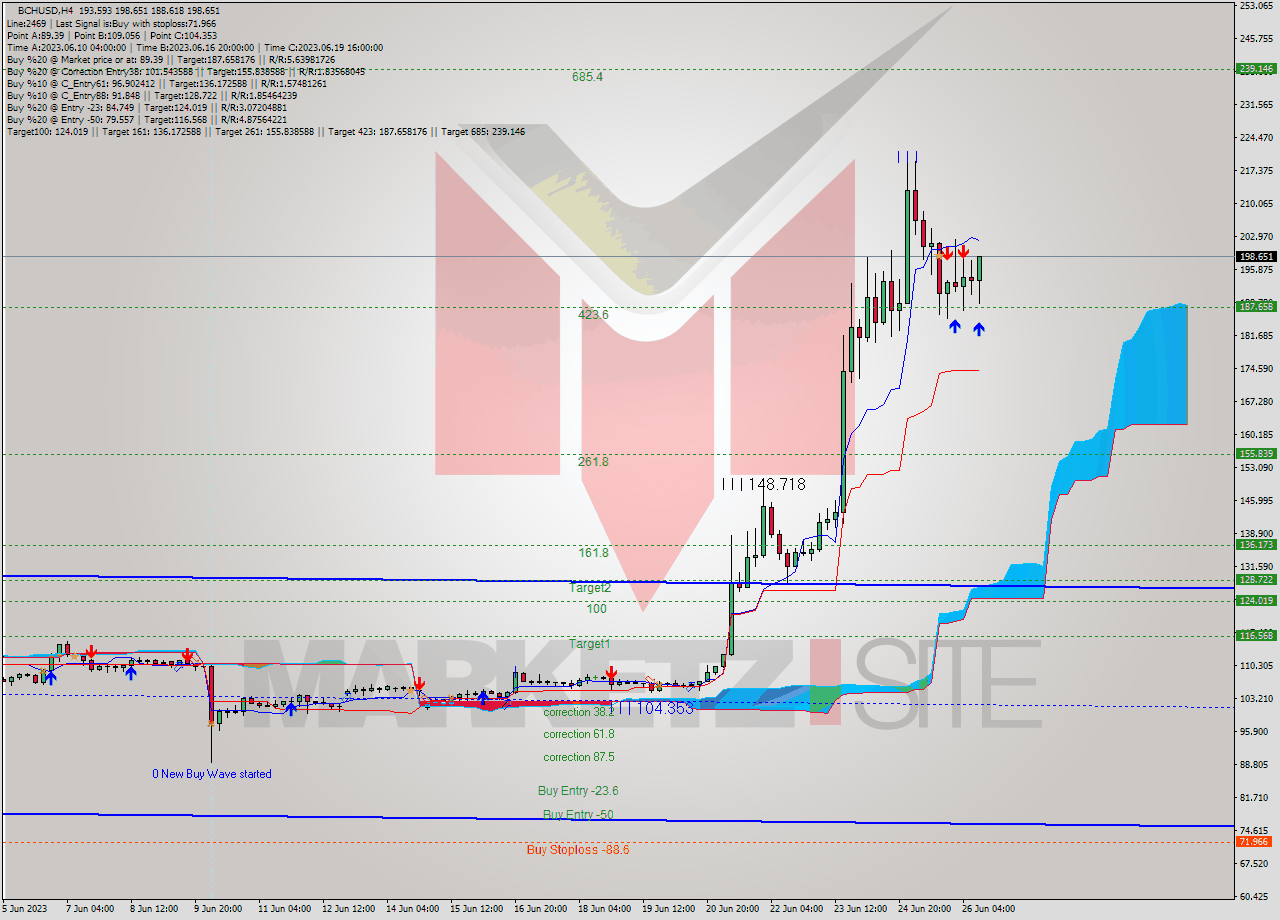This screenshot has width=1280, height=920.
Task: Select the 'Buy Entry -50' label
Action: (578, 815)
